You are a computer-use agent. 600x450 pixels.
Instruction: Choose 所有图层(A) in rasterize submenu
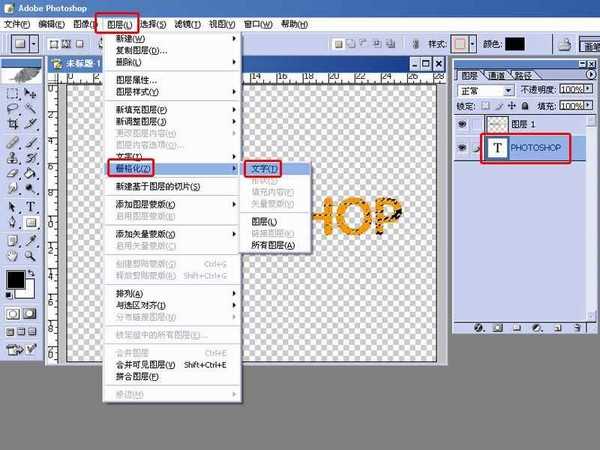(275, 245)
